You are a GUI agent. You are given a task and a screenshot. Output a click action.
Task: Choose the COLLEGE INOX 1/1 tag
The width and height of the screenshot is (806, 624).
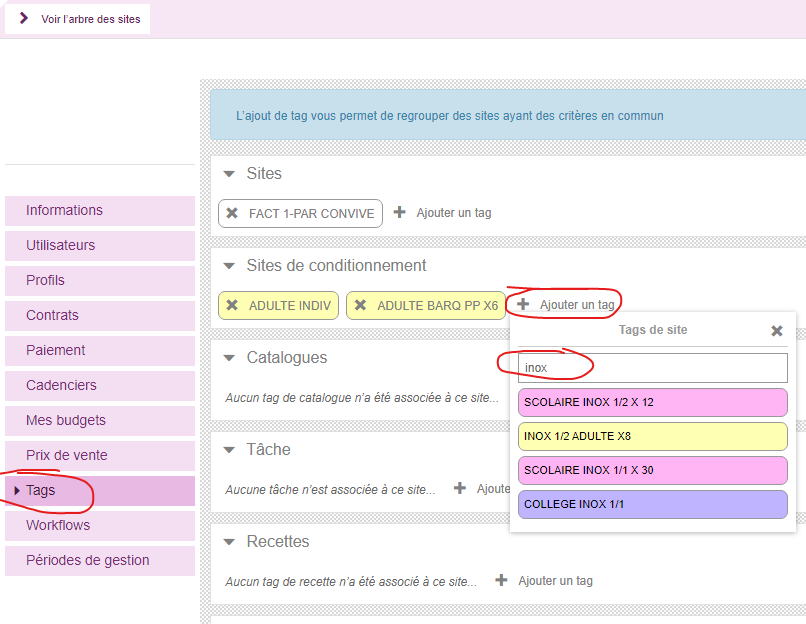[x=653, y=504]
